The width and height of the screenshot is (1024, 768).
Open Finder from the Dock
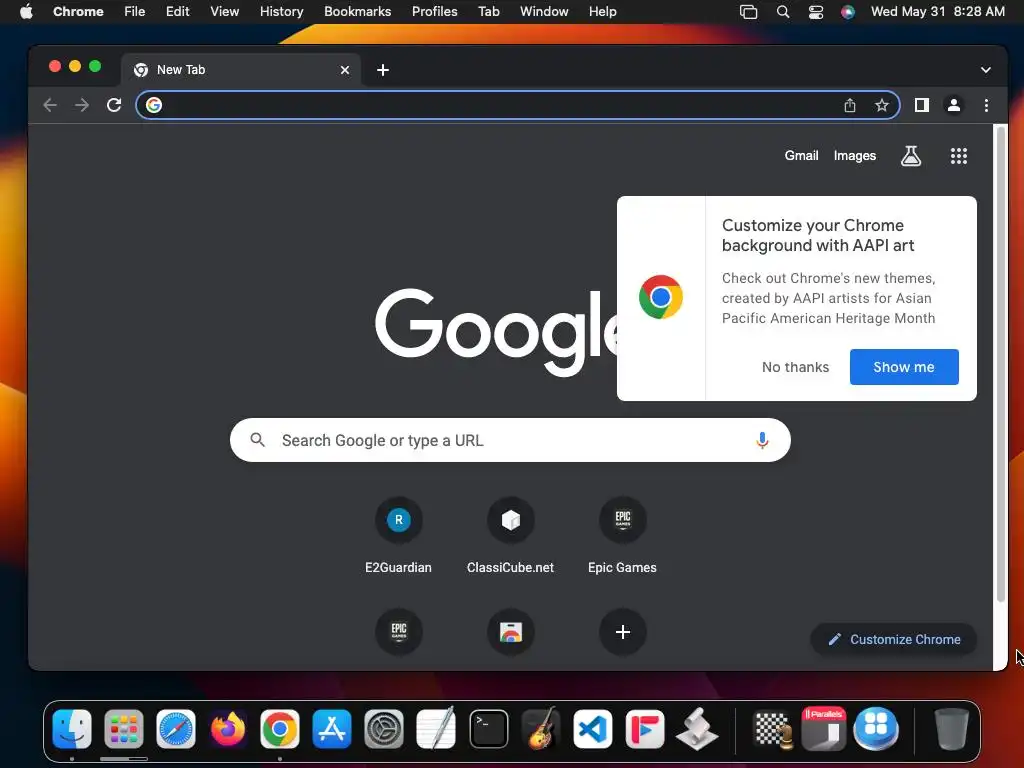72,728
